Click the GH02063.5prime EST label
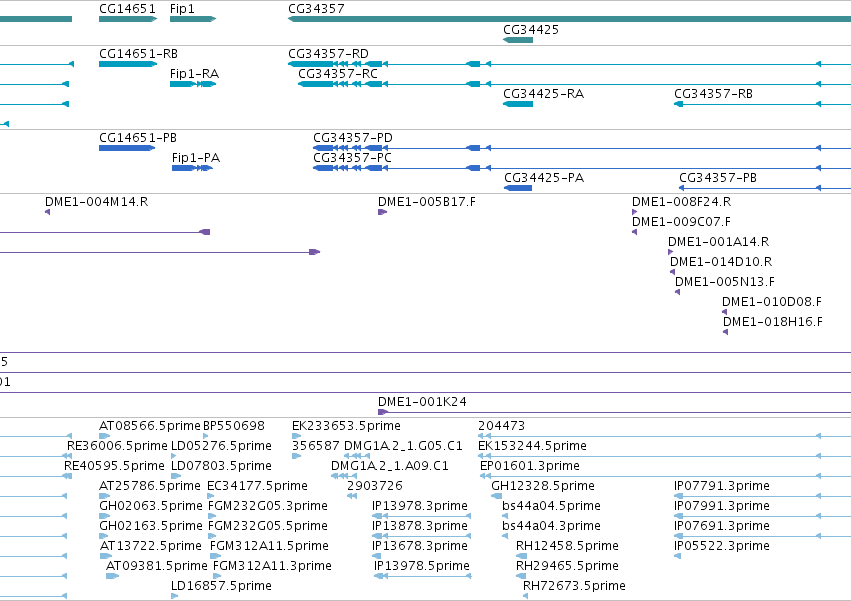 click(151, 506)
